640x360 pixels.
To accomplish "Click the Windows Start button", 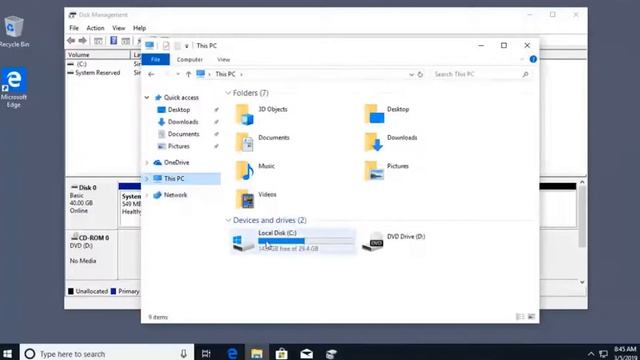I will click(x=8, y=353).
